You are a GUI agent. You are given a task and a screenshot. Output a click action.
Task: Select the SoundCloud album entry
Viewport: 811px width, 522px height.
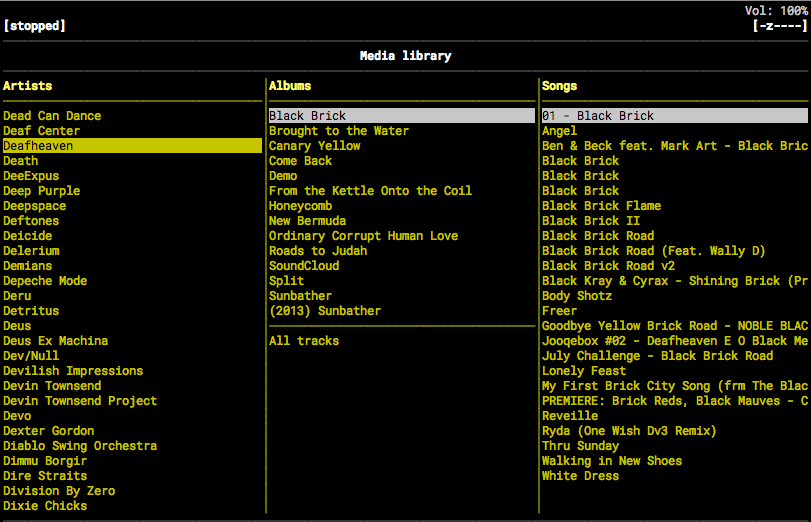[304, 266]
